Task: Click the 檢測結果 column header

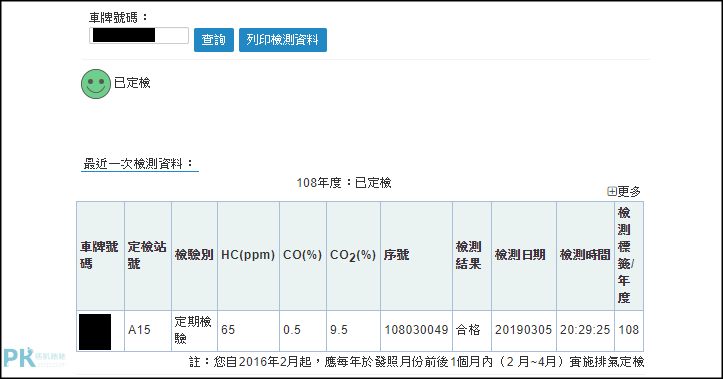Action: point(472,256)
